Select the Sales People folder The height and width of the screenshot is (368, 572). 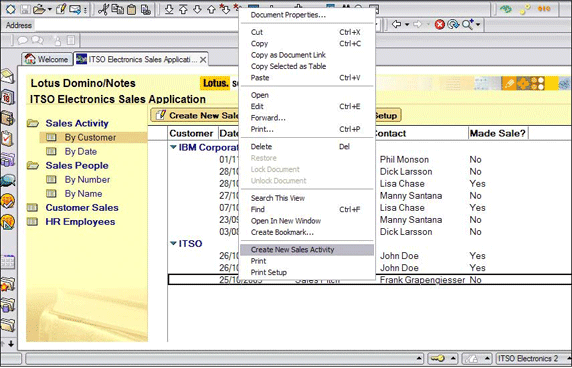tap(77, 166)
